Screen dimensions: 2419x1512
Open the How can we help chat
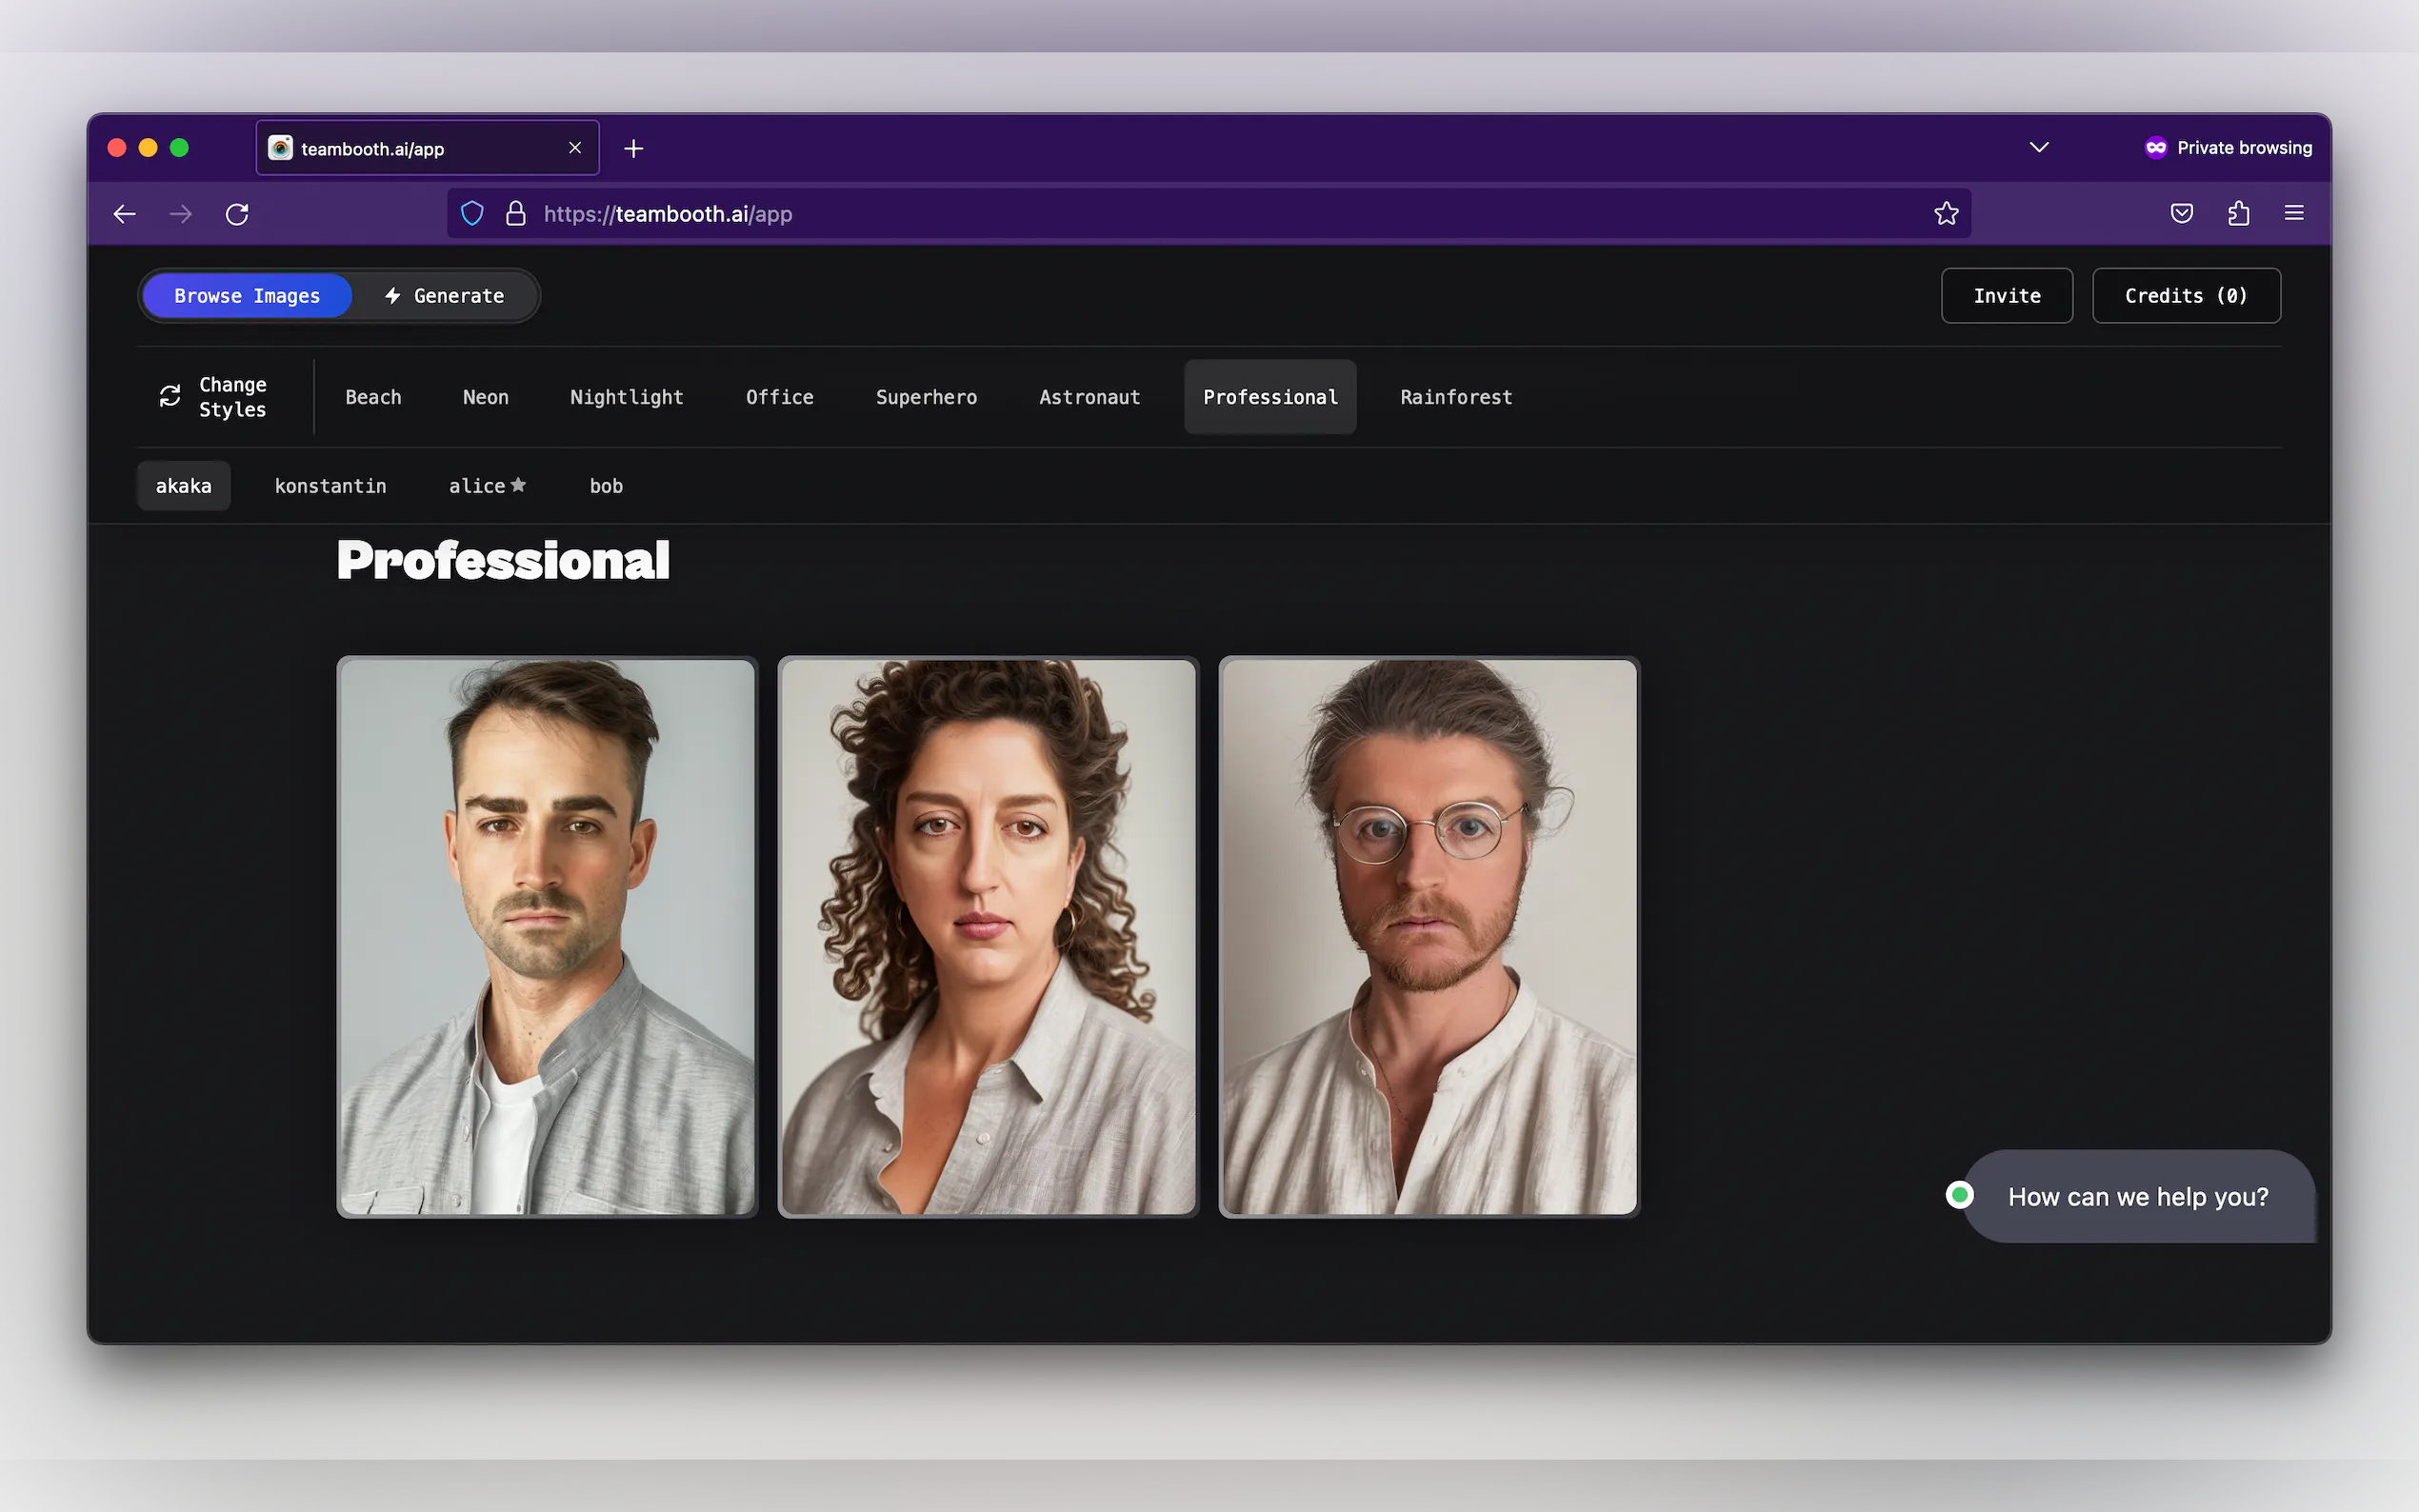click(2137, 1196)
